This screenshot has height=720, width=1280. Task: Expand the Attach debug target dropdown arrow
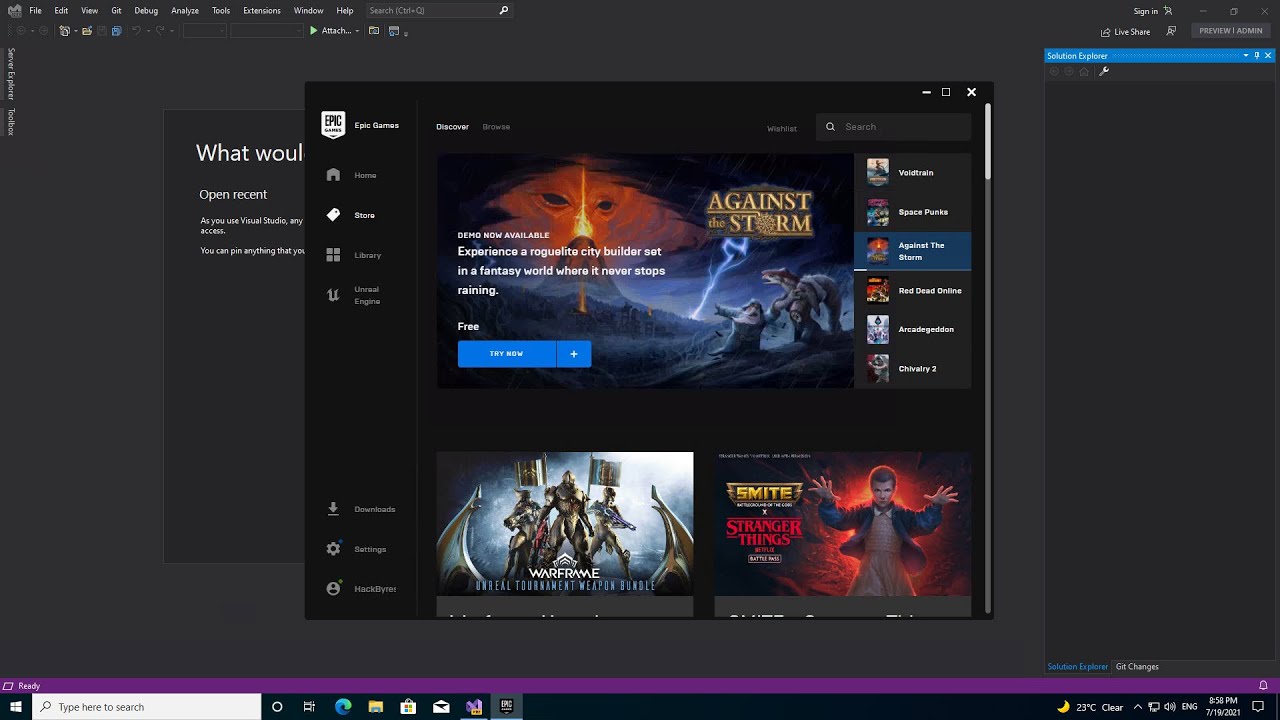(357, 31)
